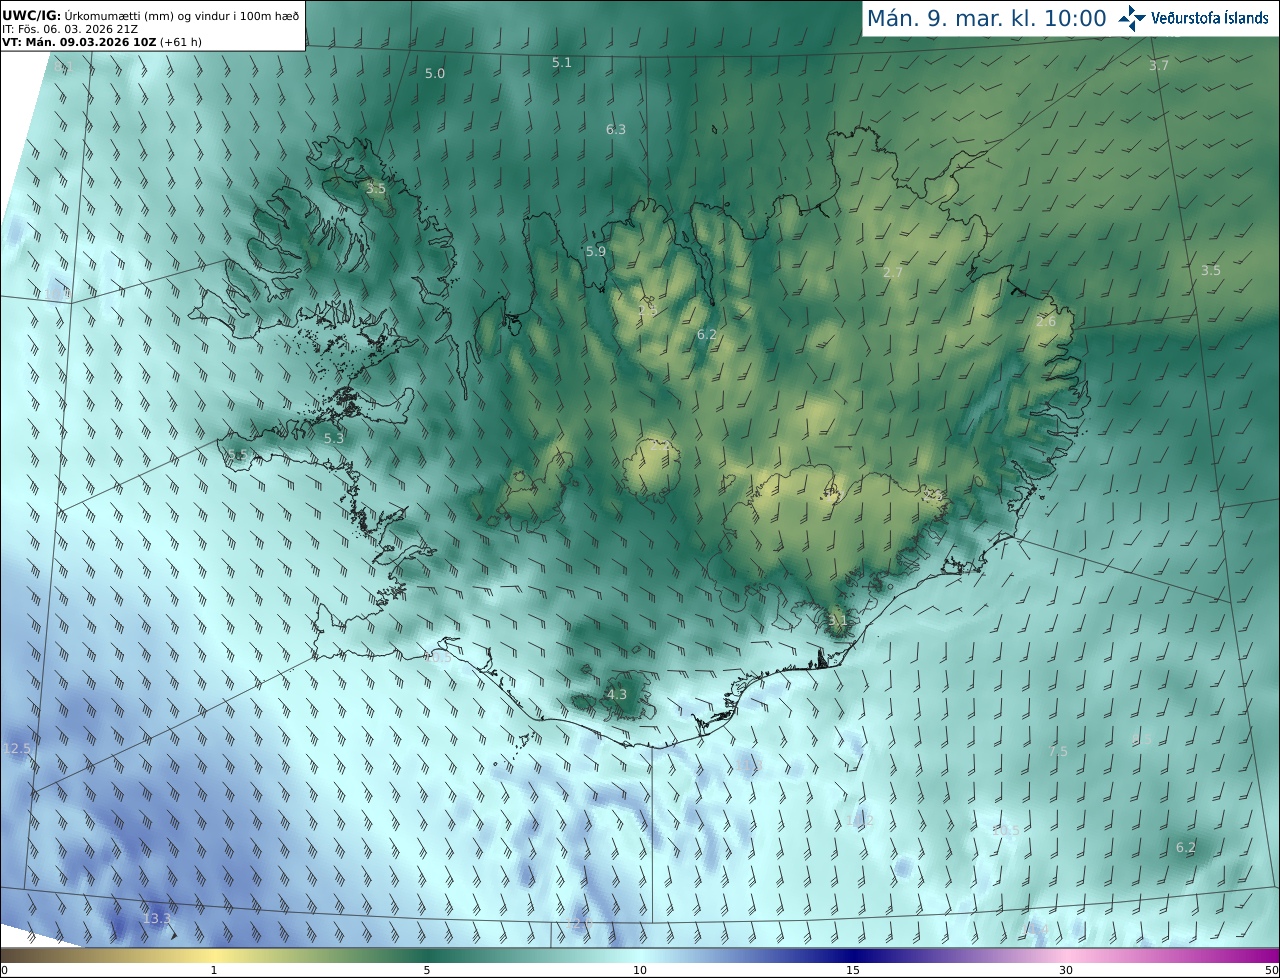1280x978 pixels.
Task: Click the 5.9 value label
Action: pyautogui.click(x=596, y=251)
